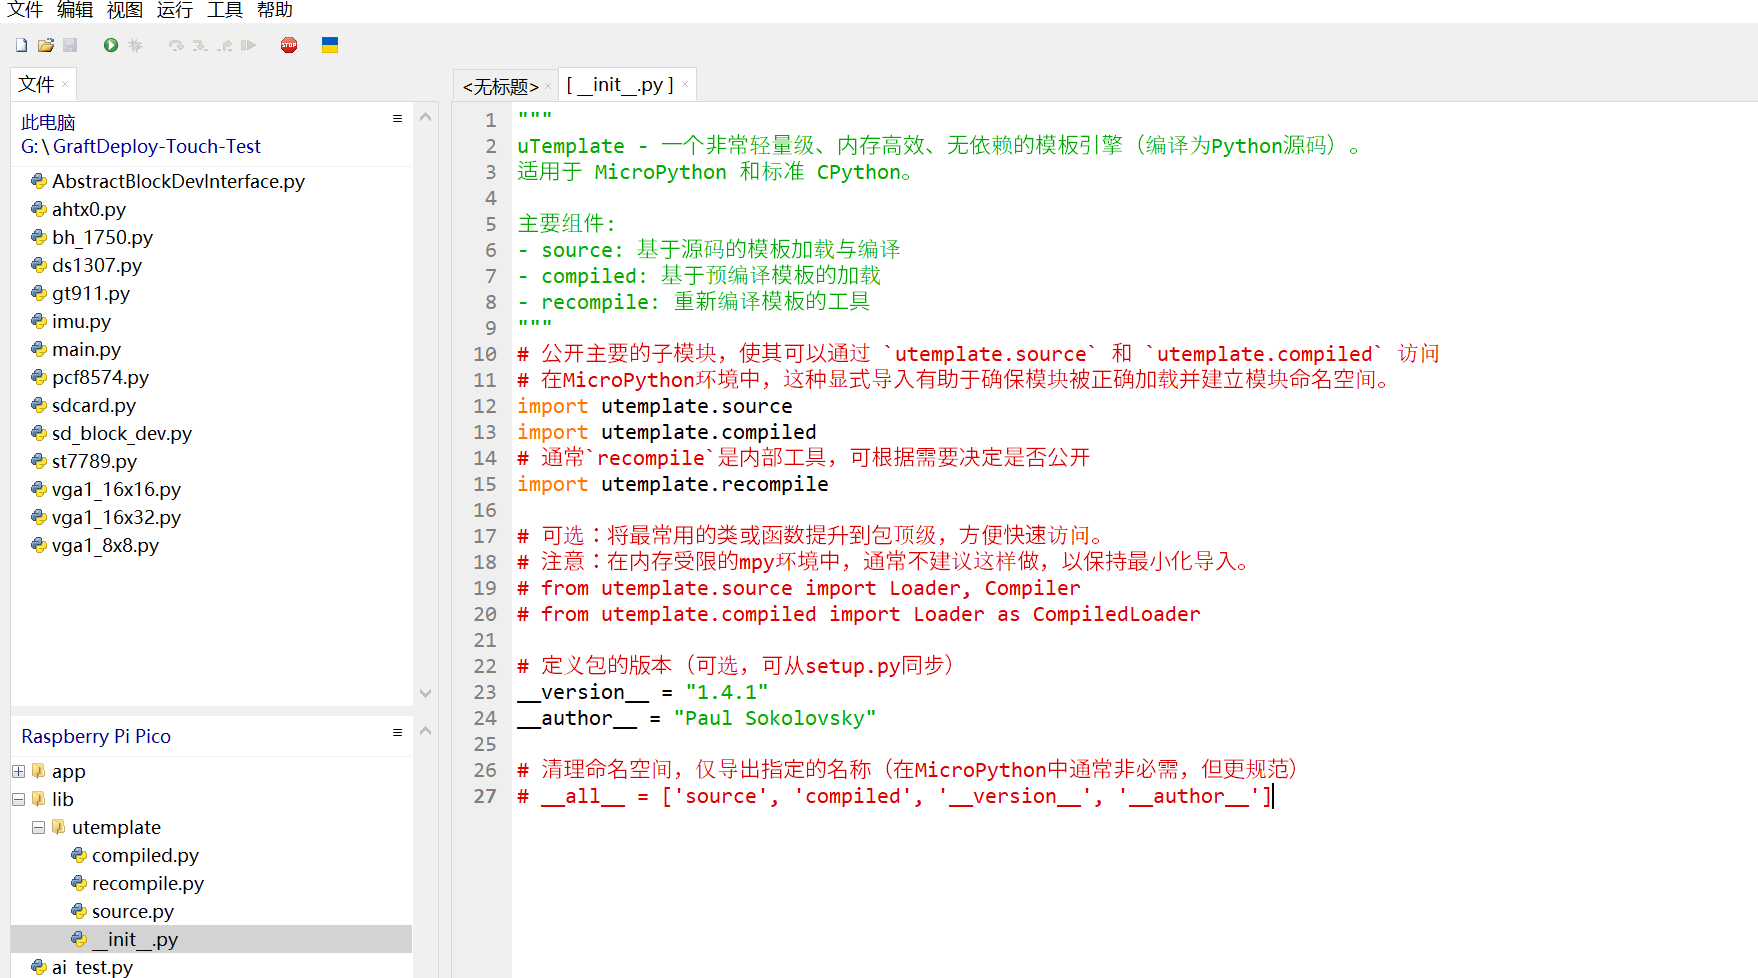Select the lib folder row
Screen dimensions: 1758x978
211,799
